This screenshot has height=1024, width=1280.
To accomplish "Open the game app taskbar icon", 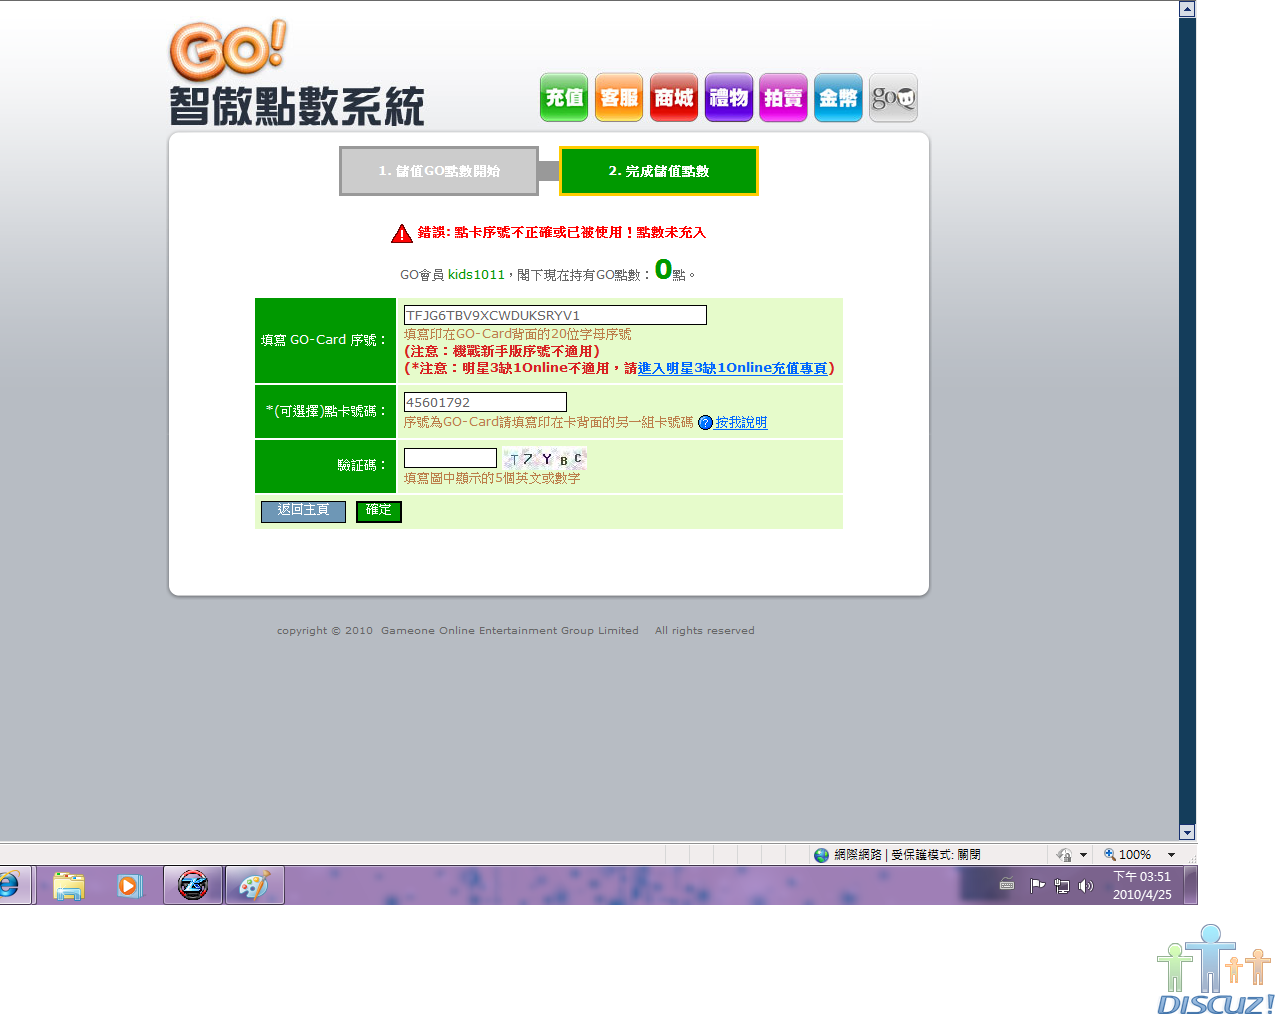I will (193, 886).
